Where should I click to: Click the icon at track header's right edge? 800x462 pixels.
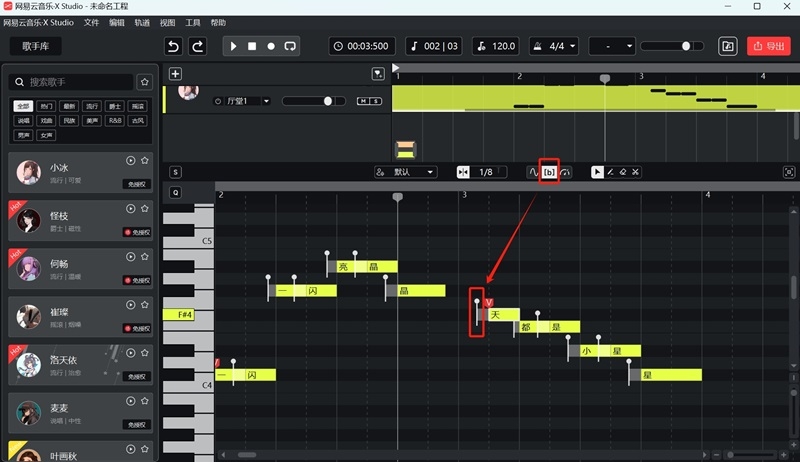pos(378,74)
